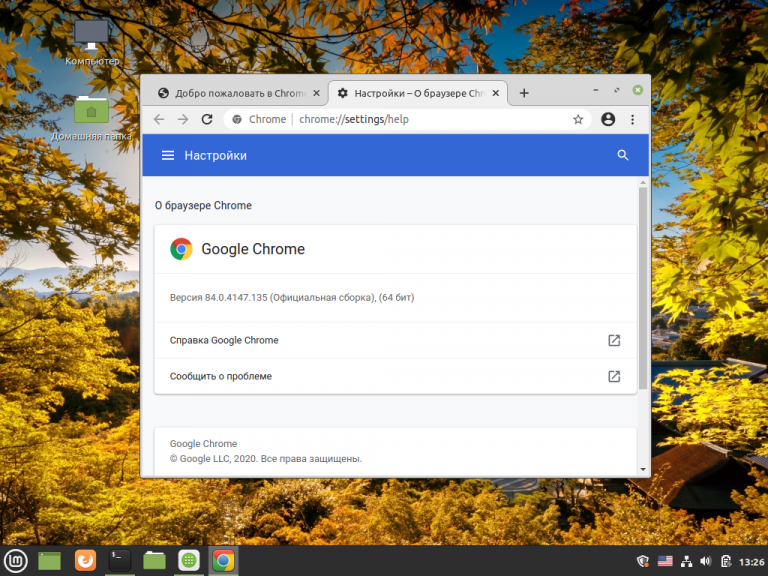Image resolution: width=768 pixels, height=576 pixels.
Task: Click the search icon in Settings header
Action: (623, 155)
